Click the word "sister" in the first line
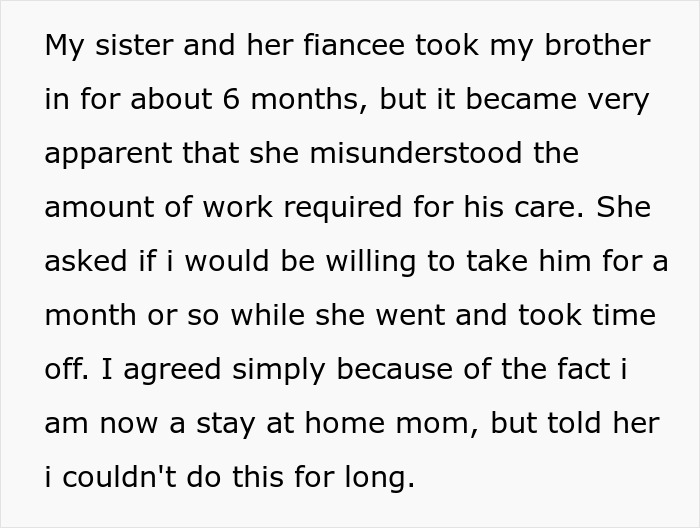Image resolution: width=700 pixels, height=528 pixels. pos(134,46)
